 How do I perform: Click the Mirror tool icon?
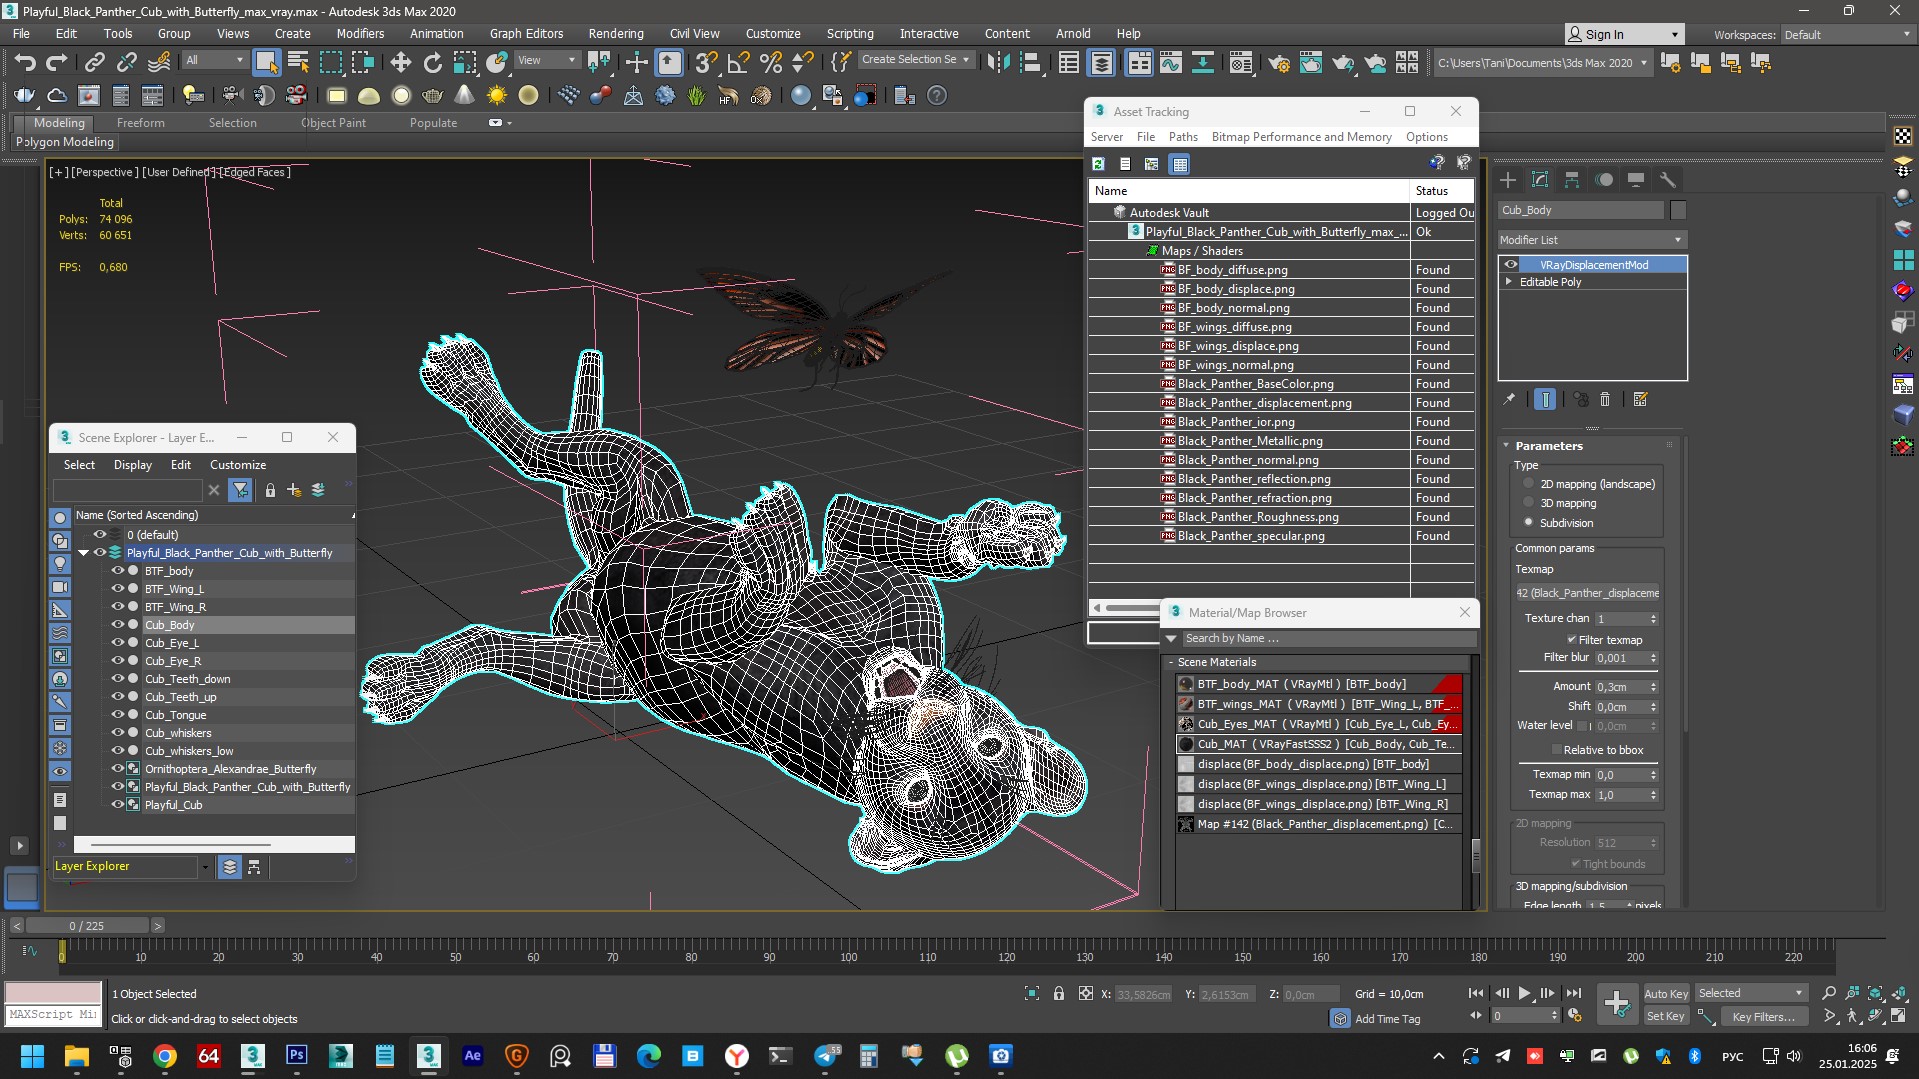(x=997, y=62)
